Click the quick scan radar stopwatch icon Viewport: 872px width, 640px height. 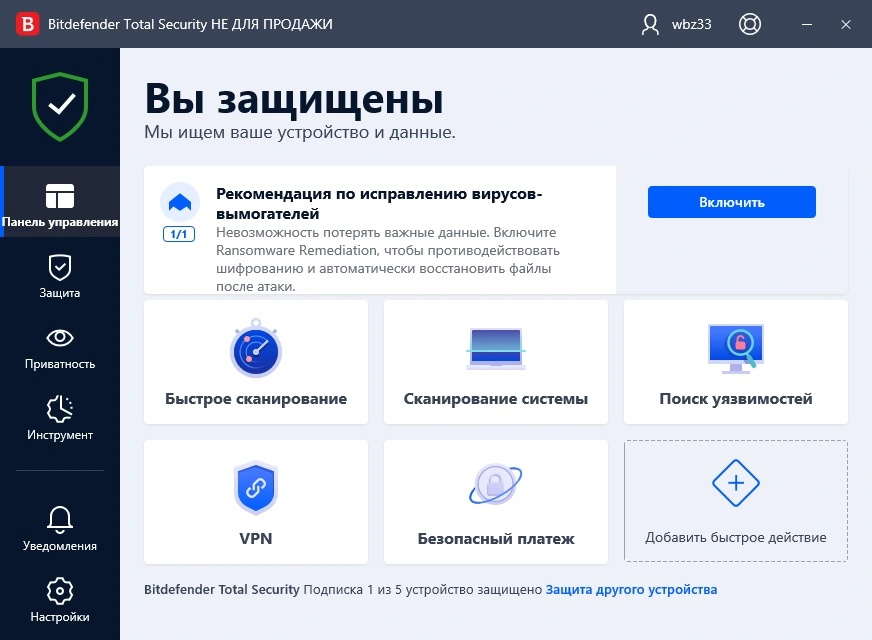coord(256,348)
